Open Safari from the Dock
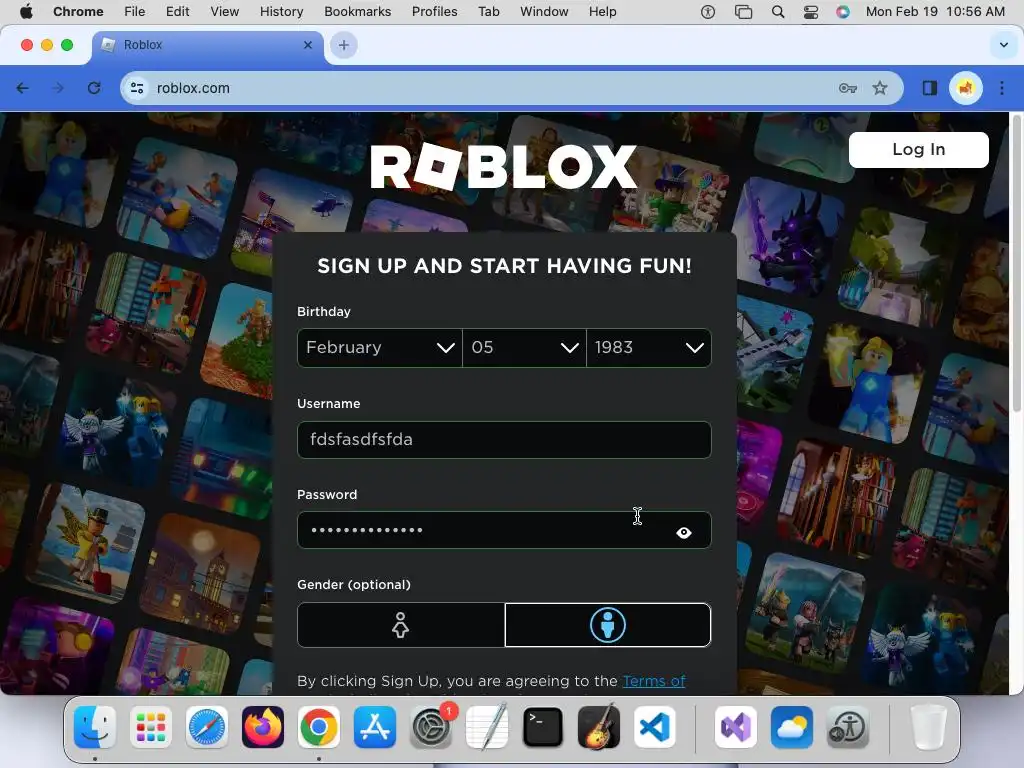Viewport: 1024px width, 768px height. tap(207, 727)
